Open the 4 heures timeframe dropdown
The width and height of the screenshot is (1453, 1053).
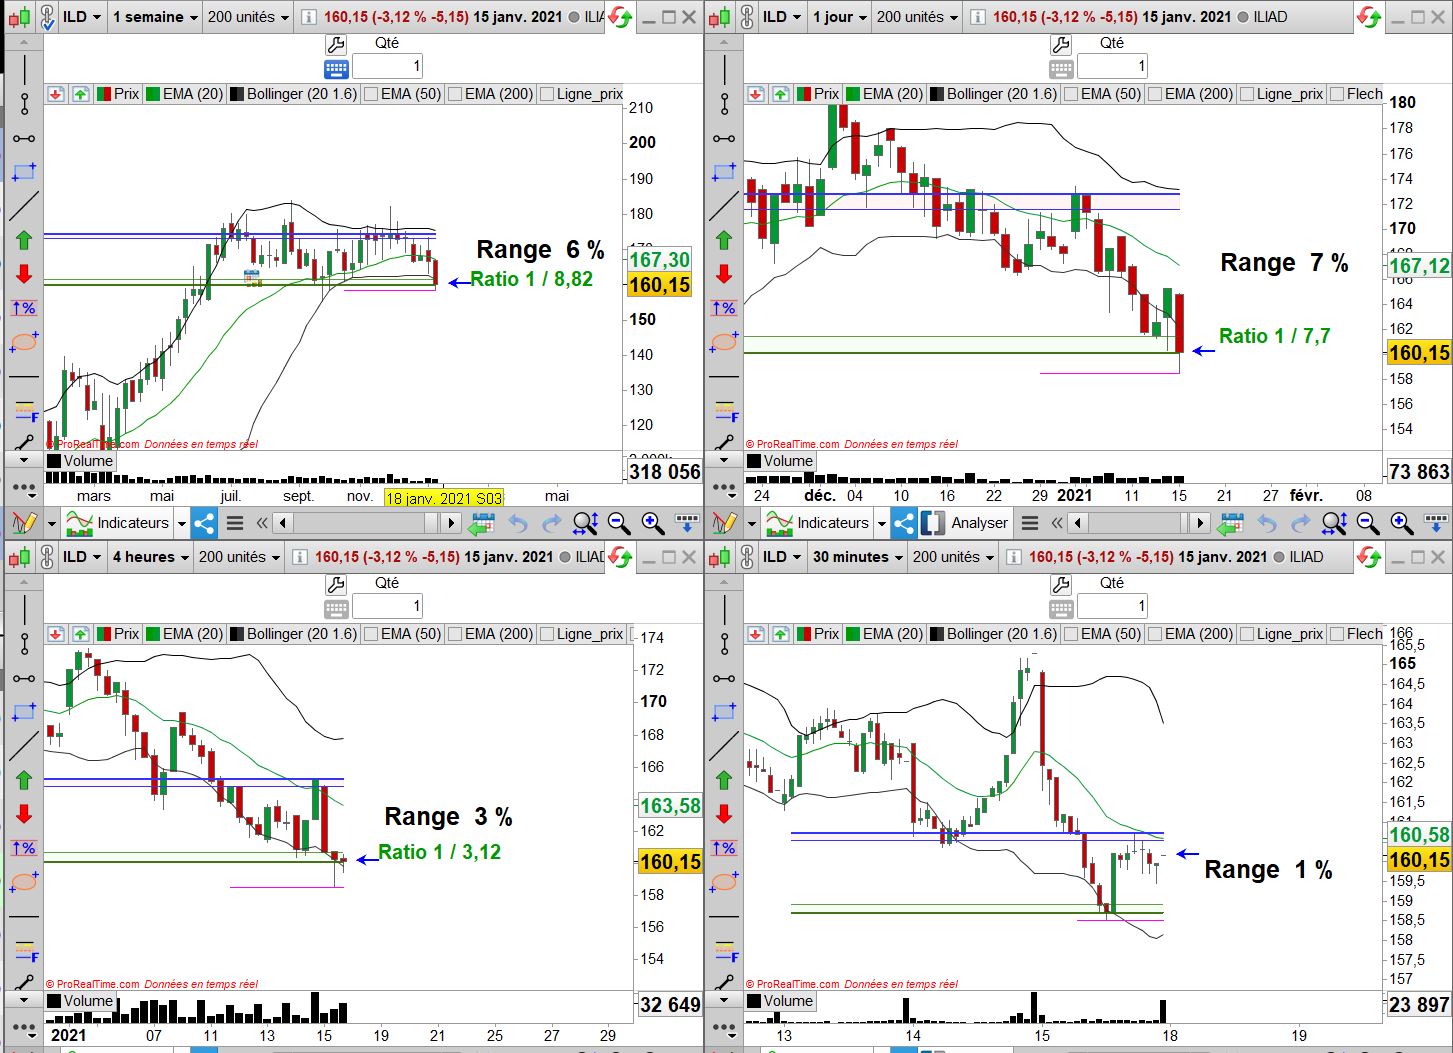click(149, 557)
